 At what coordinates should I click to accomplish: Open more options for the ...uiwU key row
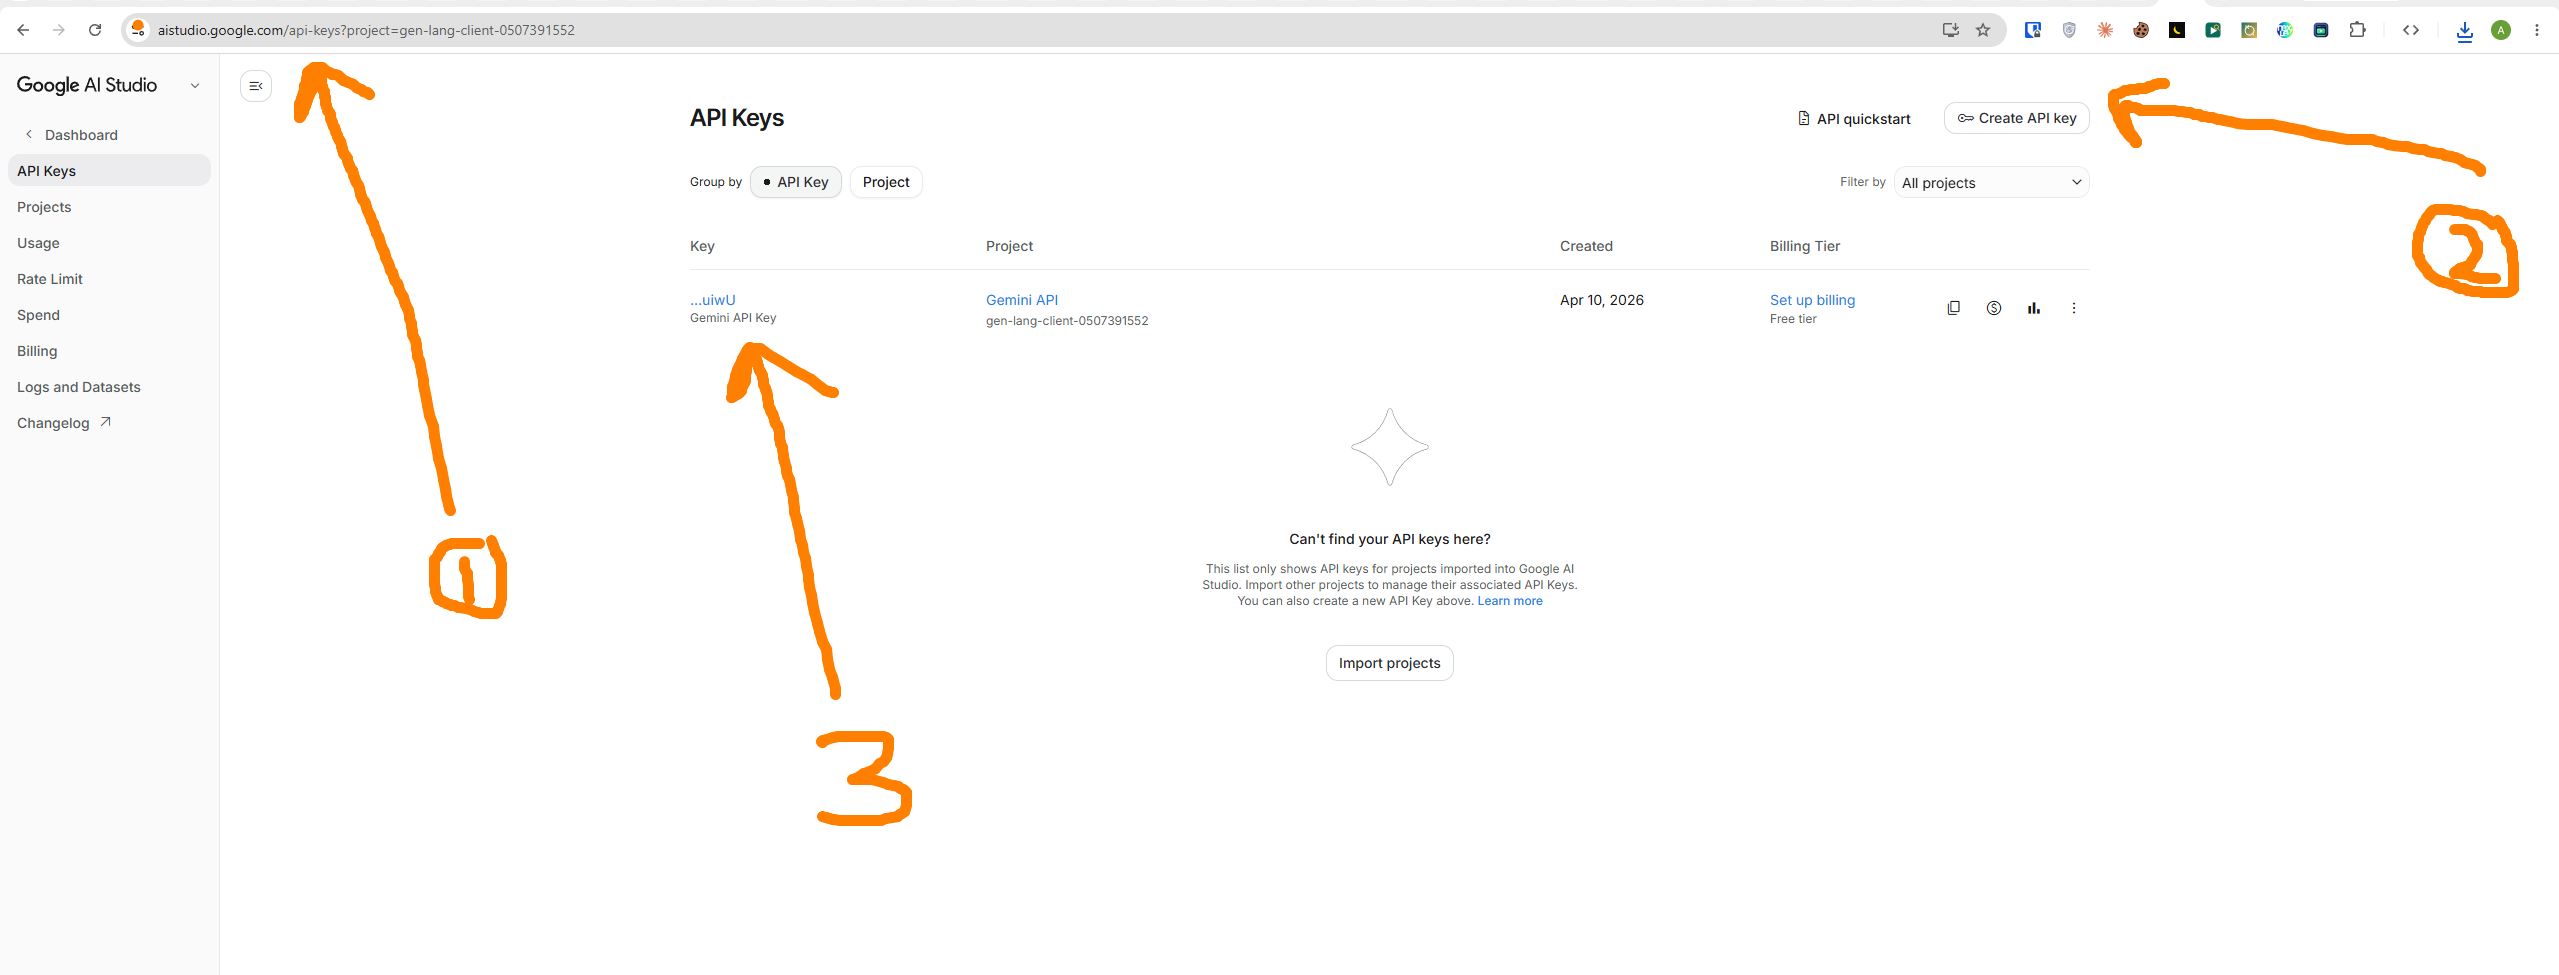[2073, 308]
